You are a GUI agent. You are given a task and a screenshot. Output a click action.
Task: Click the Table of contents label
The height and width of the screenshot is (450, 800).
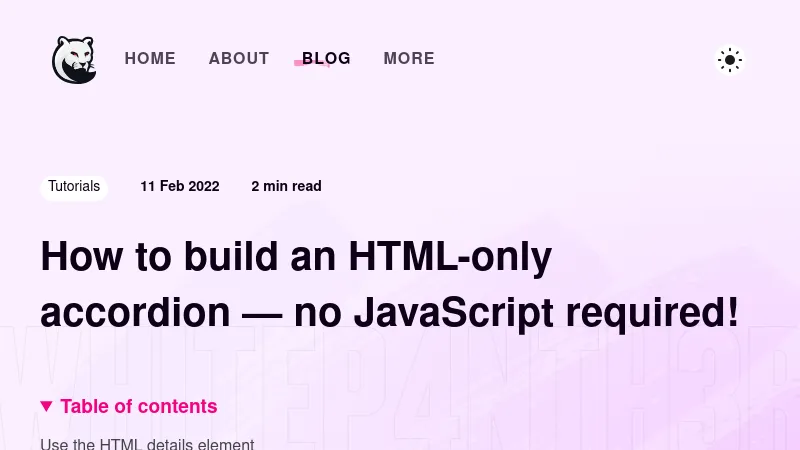[139, 406]
